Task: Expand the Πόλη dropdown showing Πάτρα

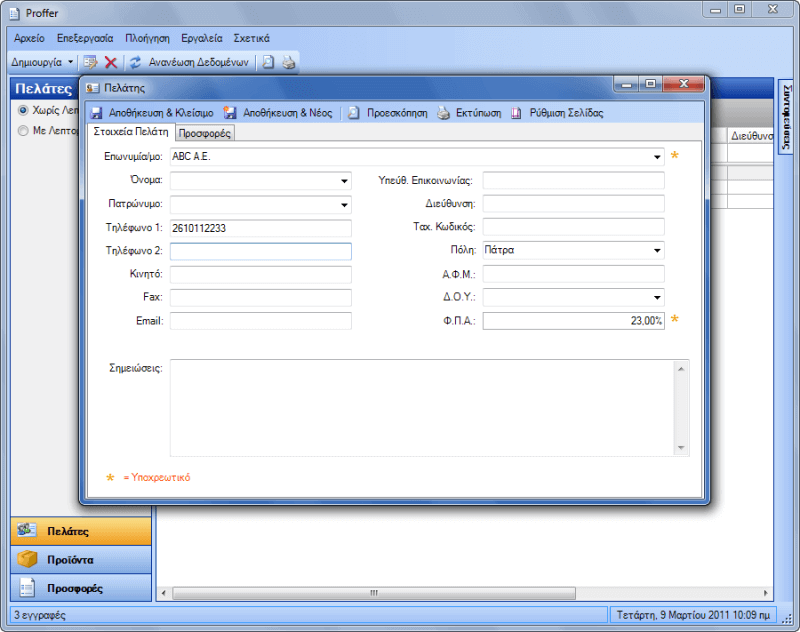Action: (657, 250)
